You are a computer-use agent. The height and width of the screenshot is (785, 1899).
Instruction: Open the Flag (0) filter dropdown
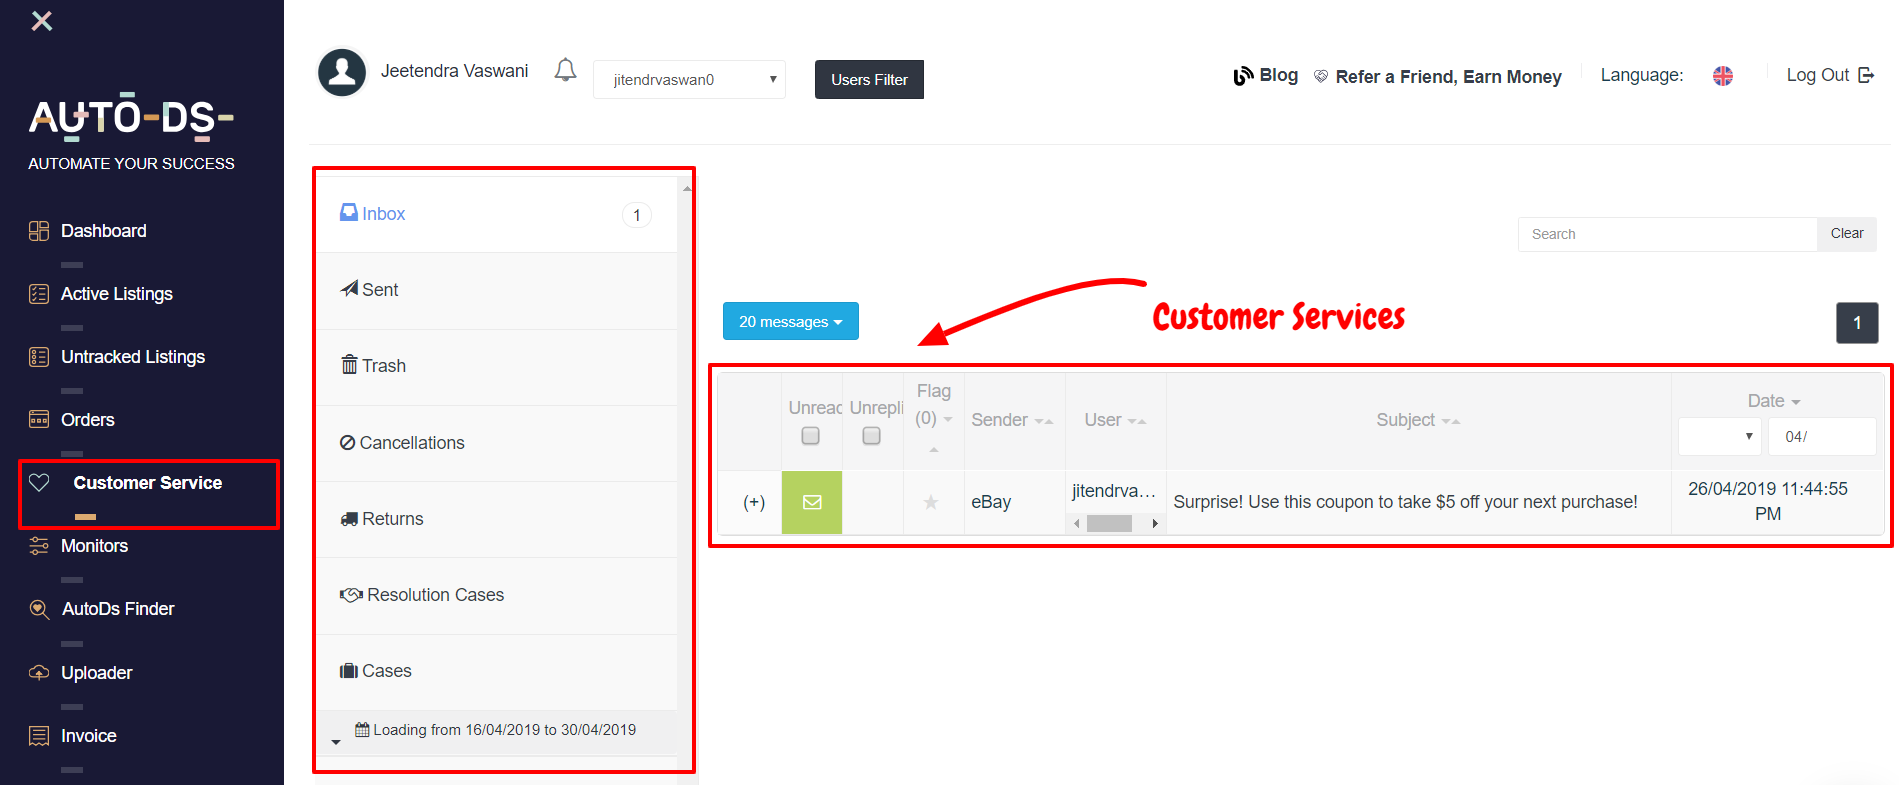(x=948, y=420)
